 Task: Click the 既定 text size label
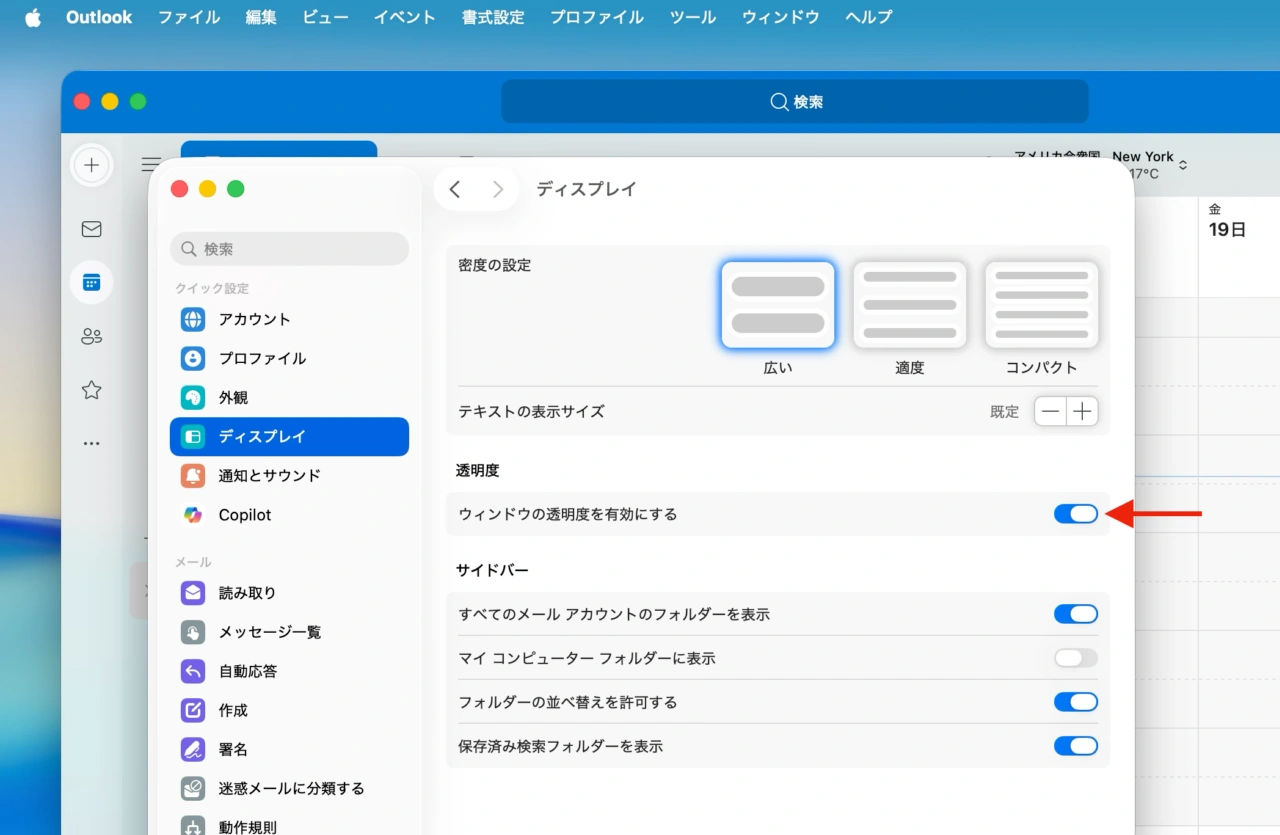click(1005, 412)
